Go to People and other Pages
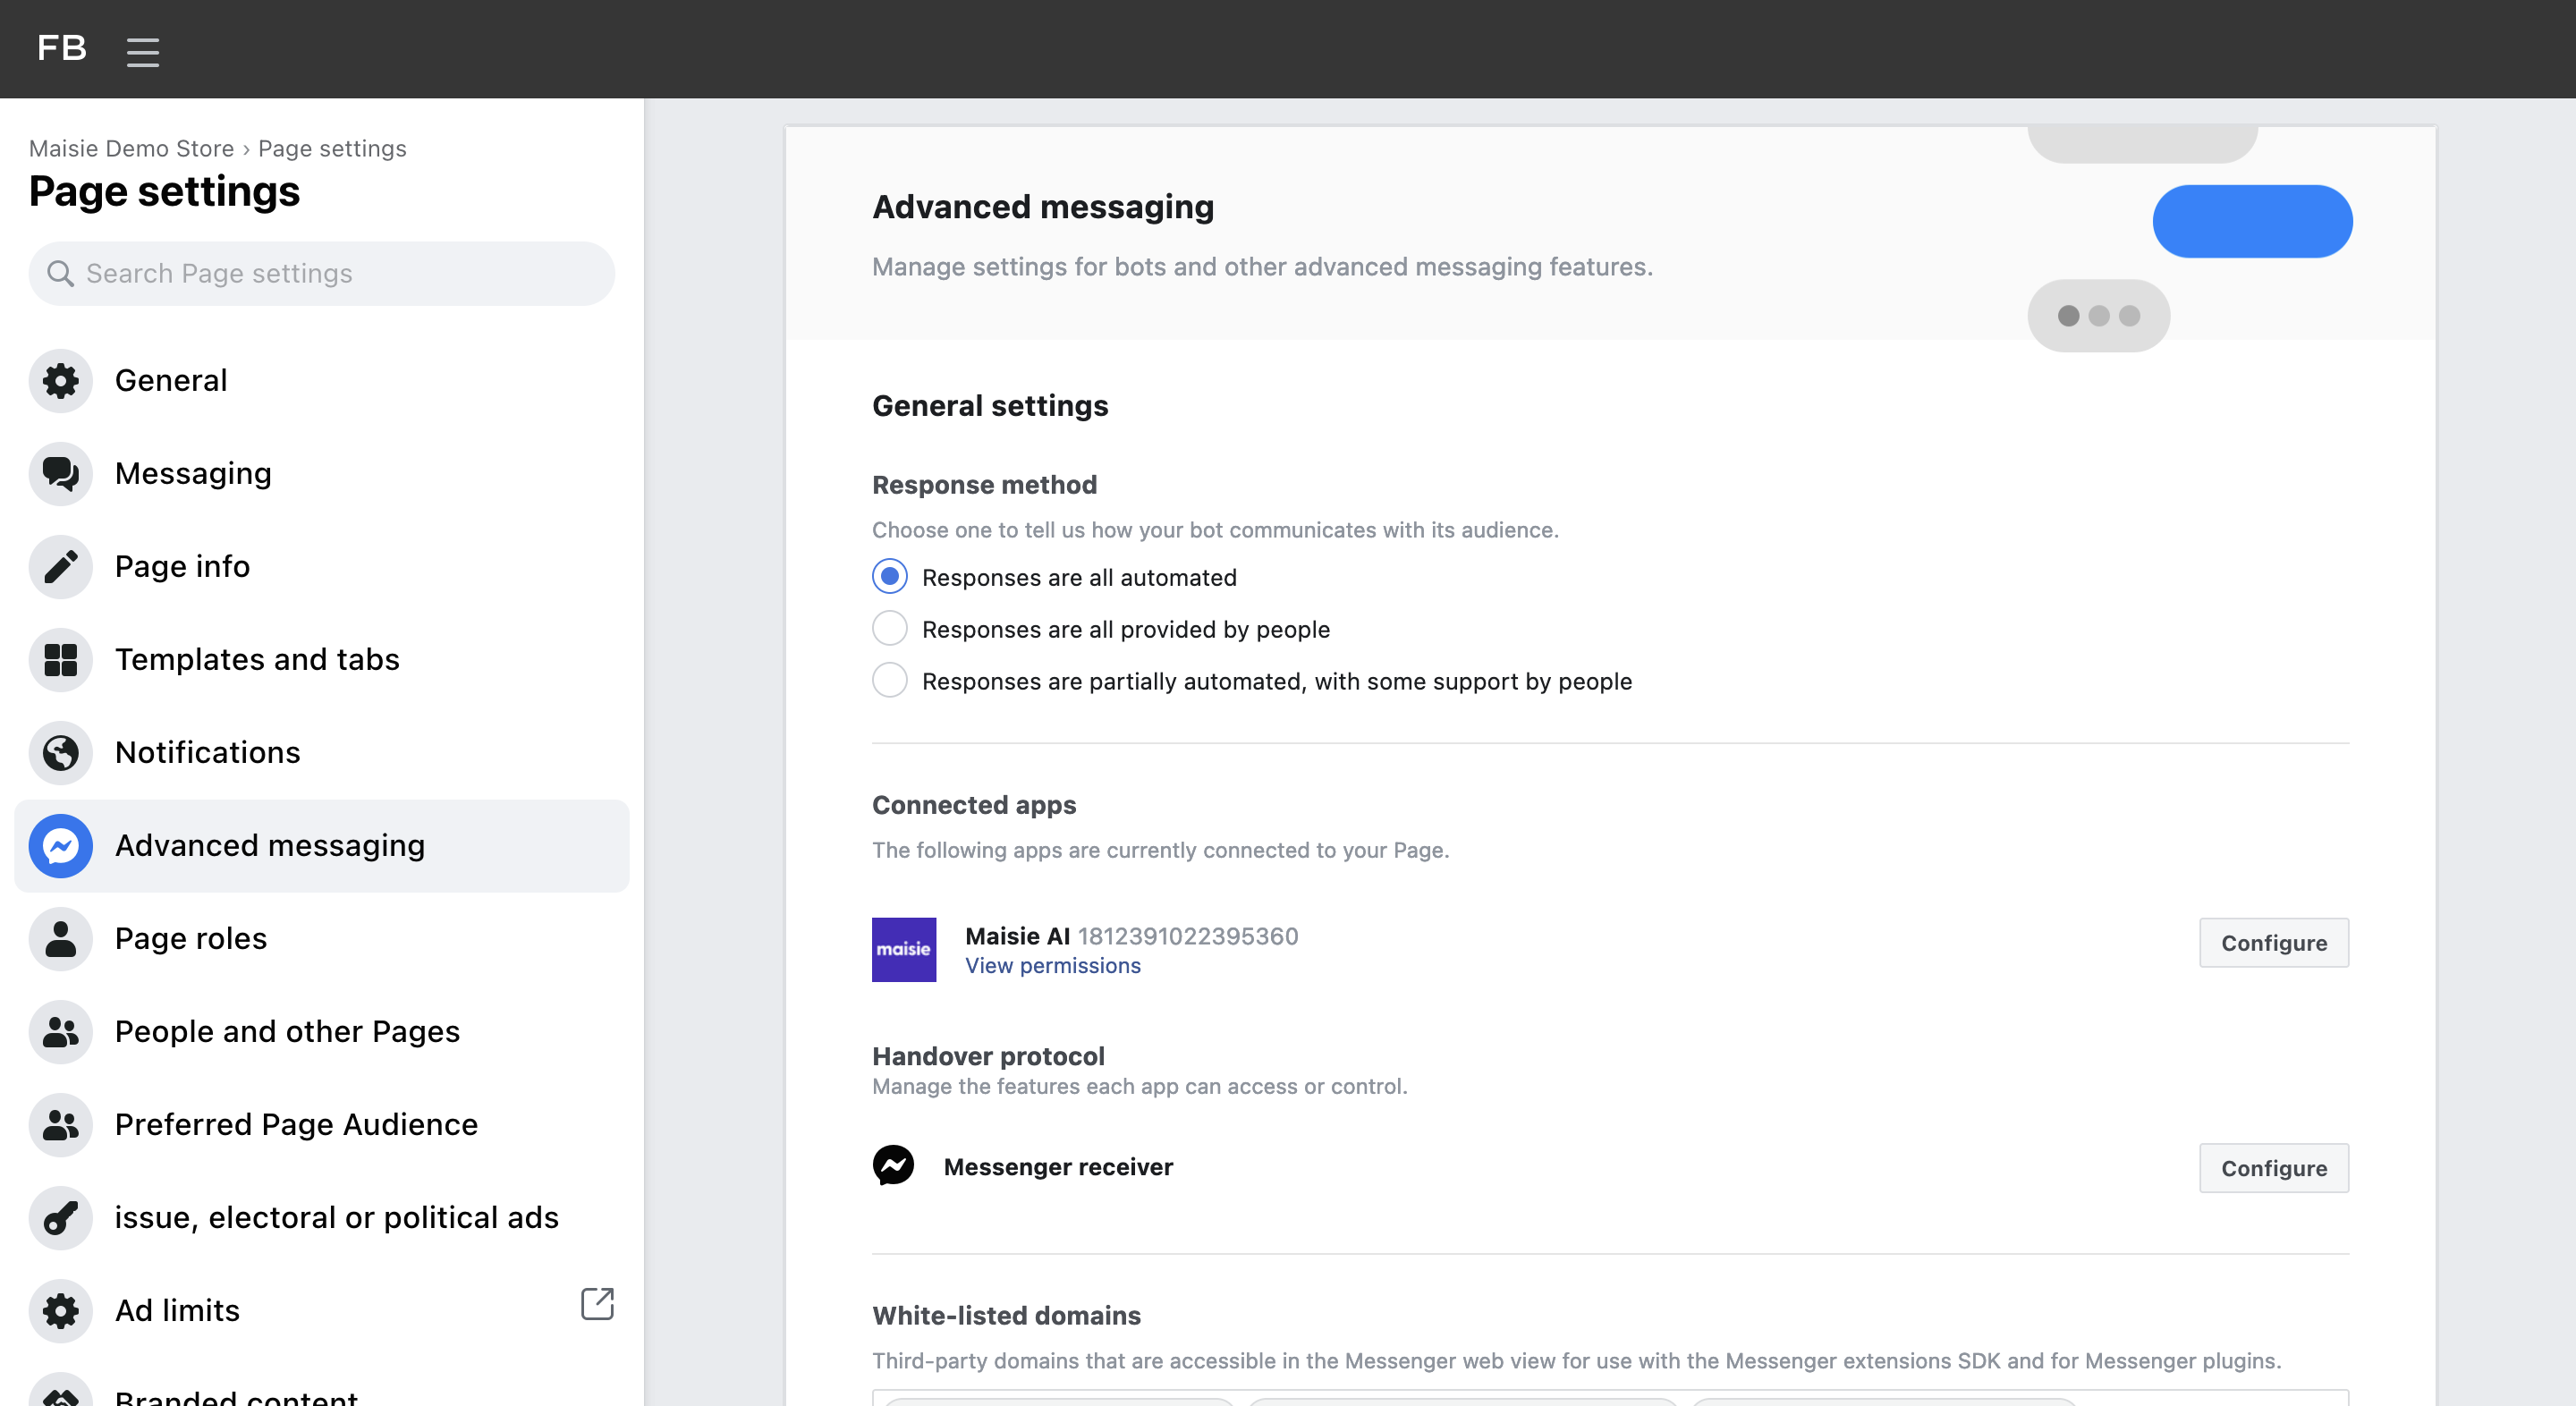 click(287, 1032)
